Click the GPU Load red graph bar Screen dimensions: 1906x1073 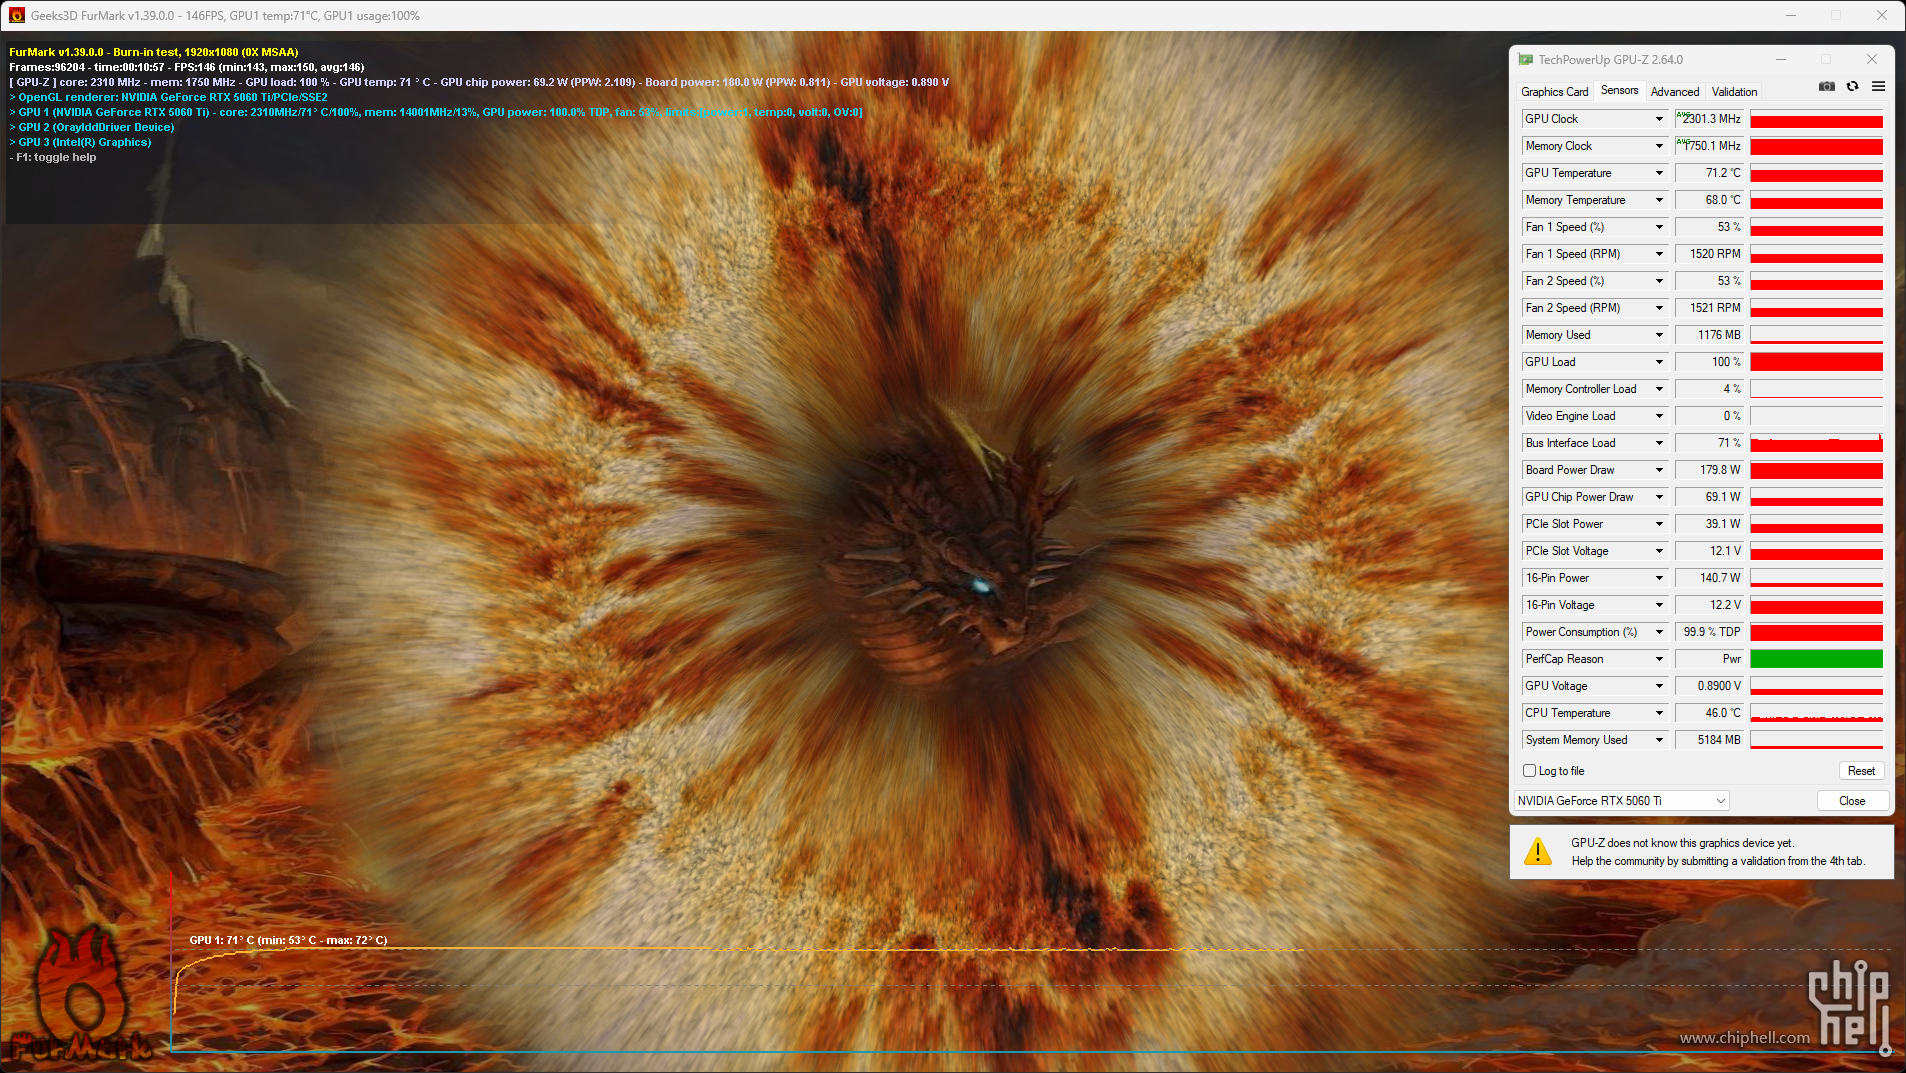coord(1816,362)
